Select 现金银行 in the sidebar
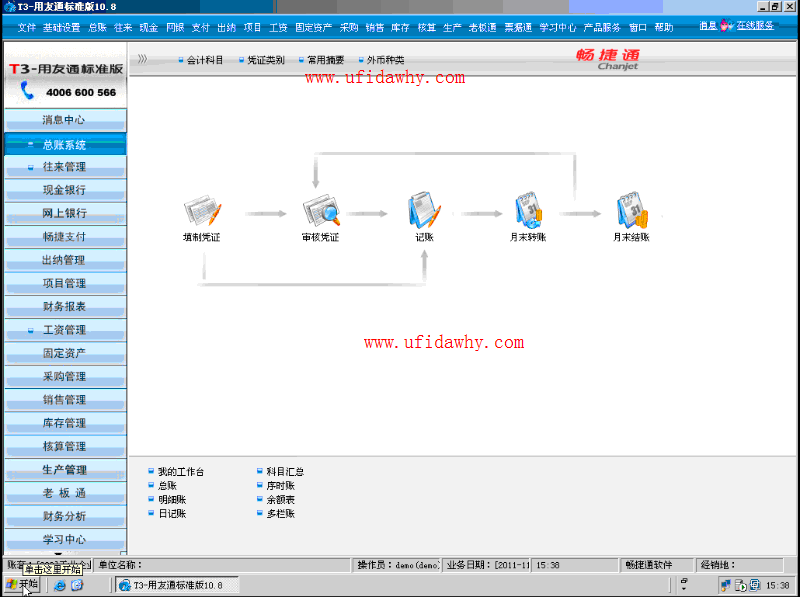Viewport: 800px width, 597px height. (x=65, y=190)
